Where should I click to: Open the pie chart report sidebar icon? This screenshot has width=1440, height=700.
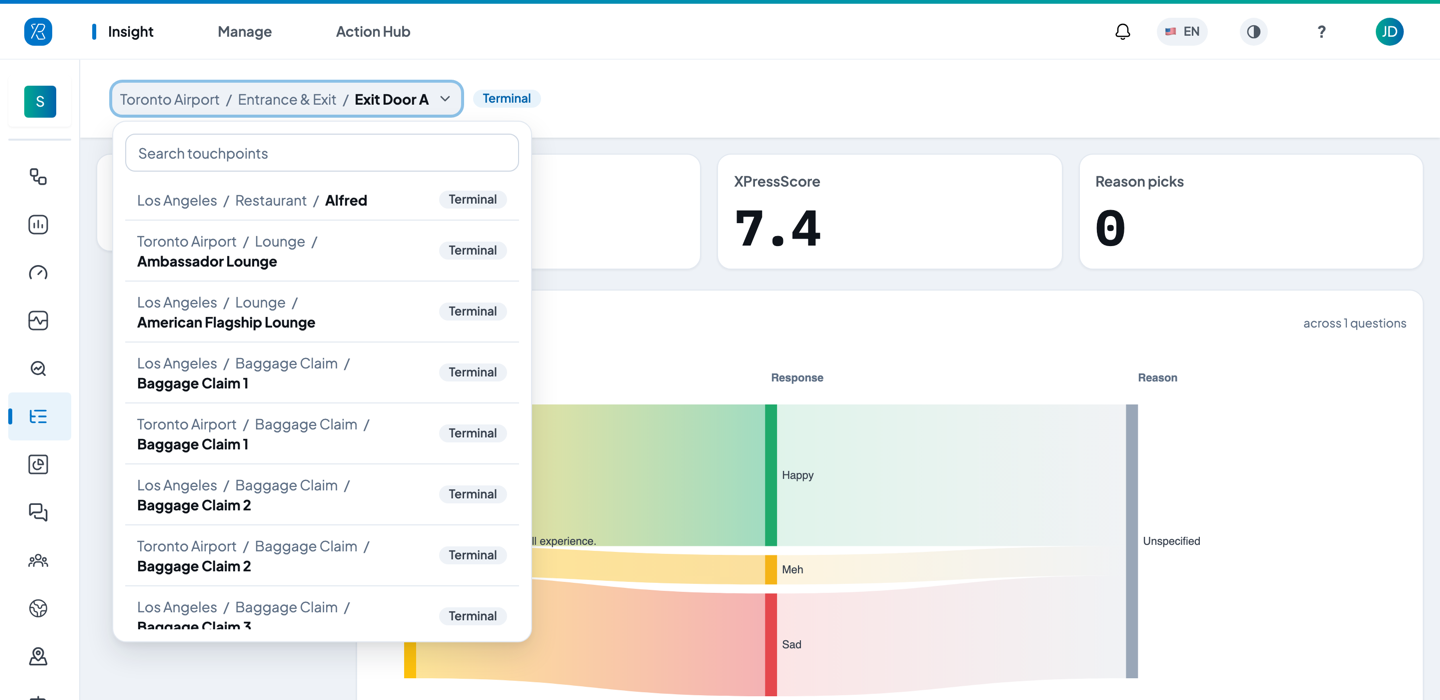tap(38, 465)
